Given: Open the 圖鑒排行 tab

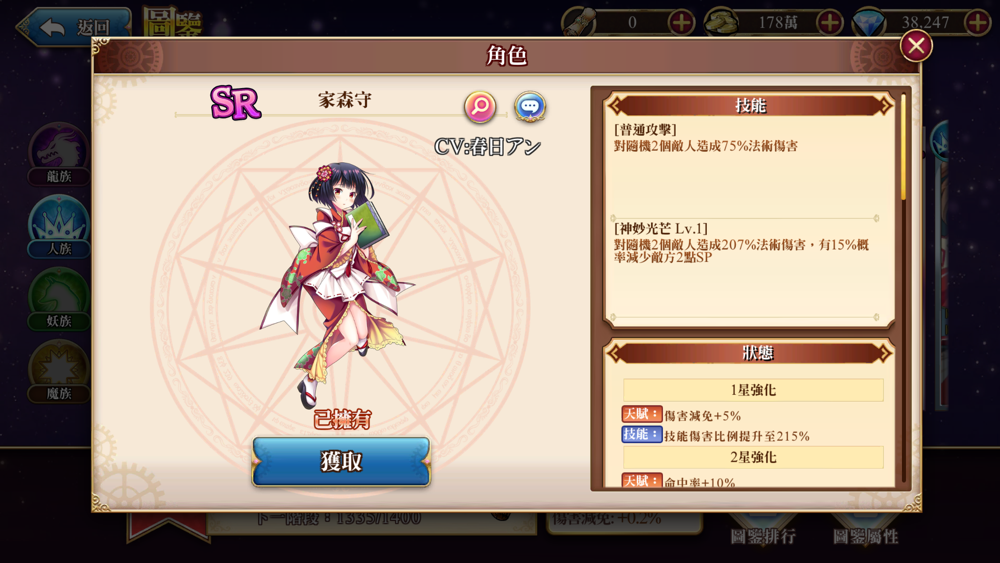Looking at the screenshot, I should (x=763, y=536).
